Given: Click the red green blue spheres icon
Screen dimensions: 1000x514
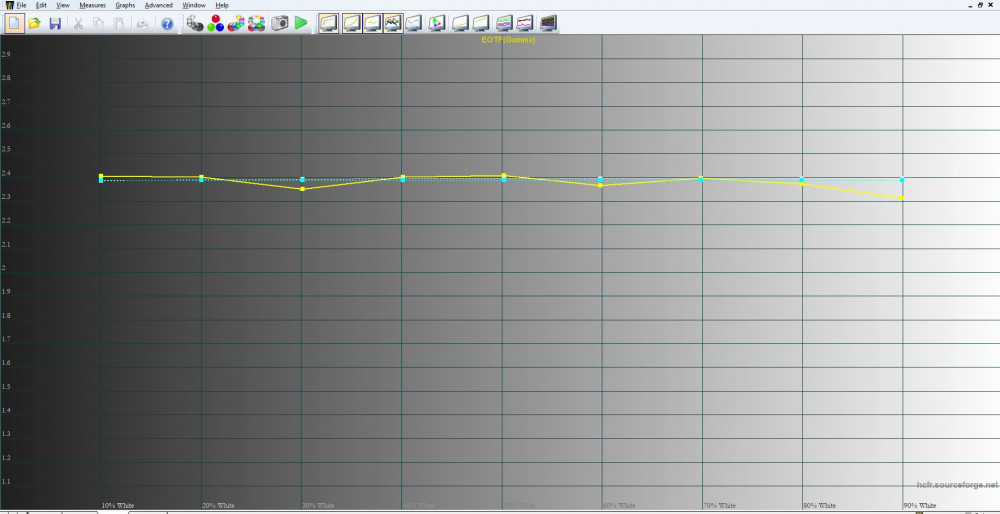Looking at the screenshot, I should click(x=215, y=22).
